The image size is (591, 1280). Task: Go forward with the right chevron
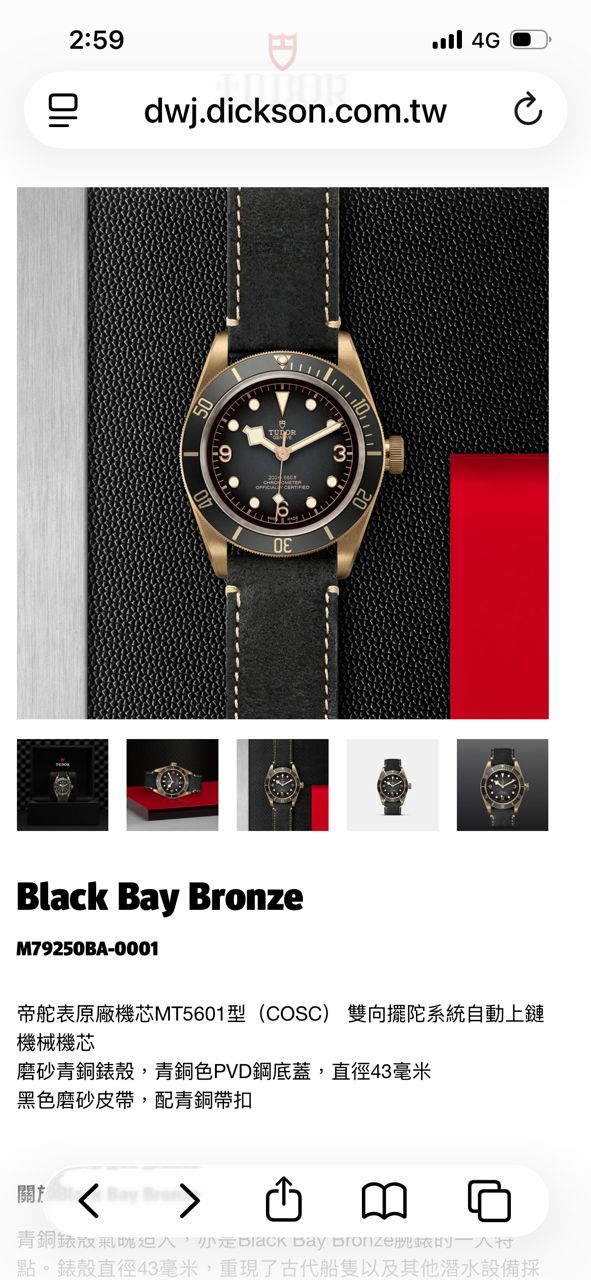click(189, 1200)
